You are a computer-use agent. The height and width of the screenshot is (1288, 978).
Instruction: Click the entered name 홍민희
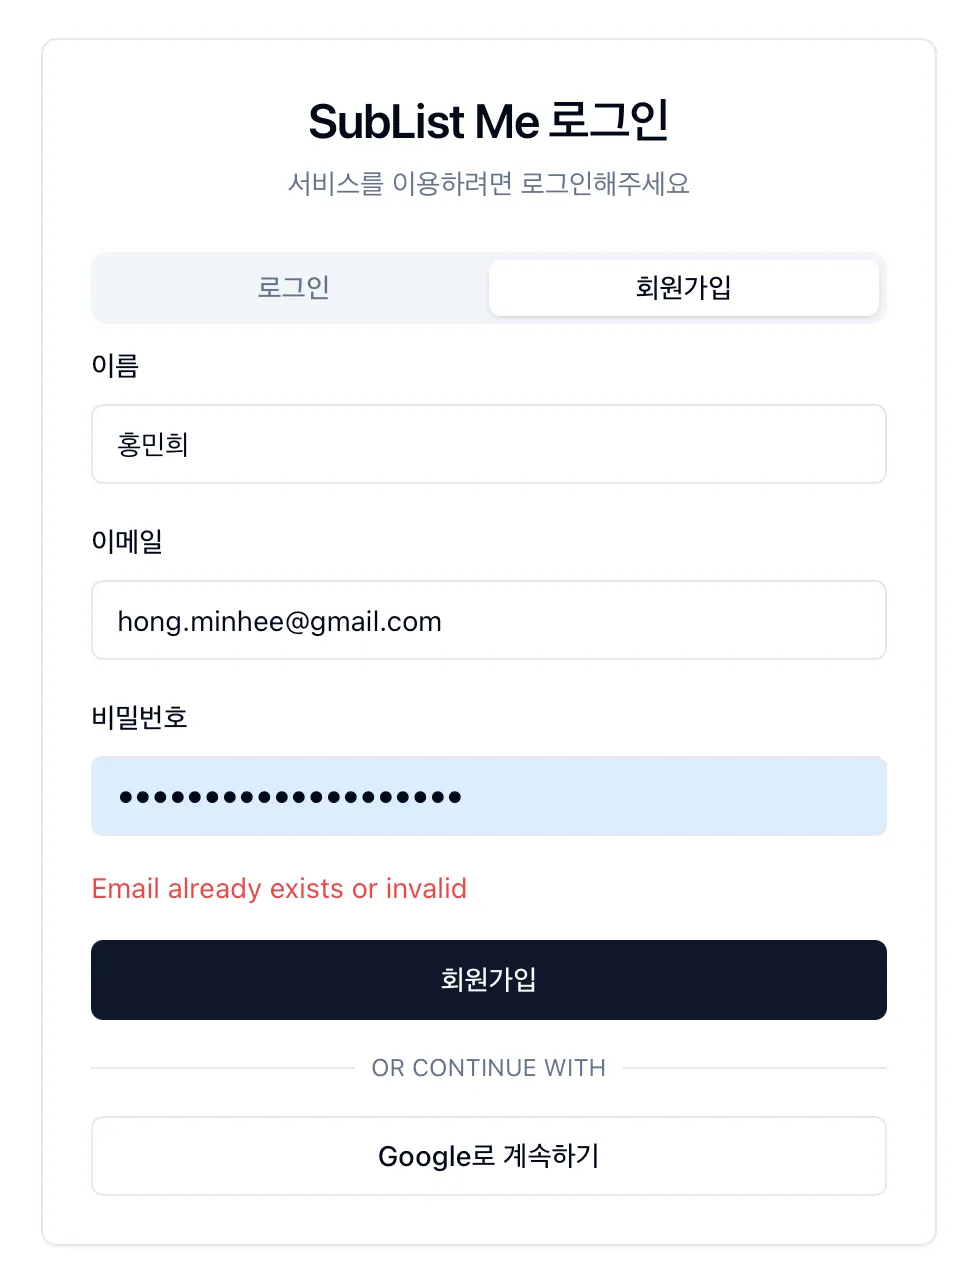153,444
